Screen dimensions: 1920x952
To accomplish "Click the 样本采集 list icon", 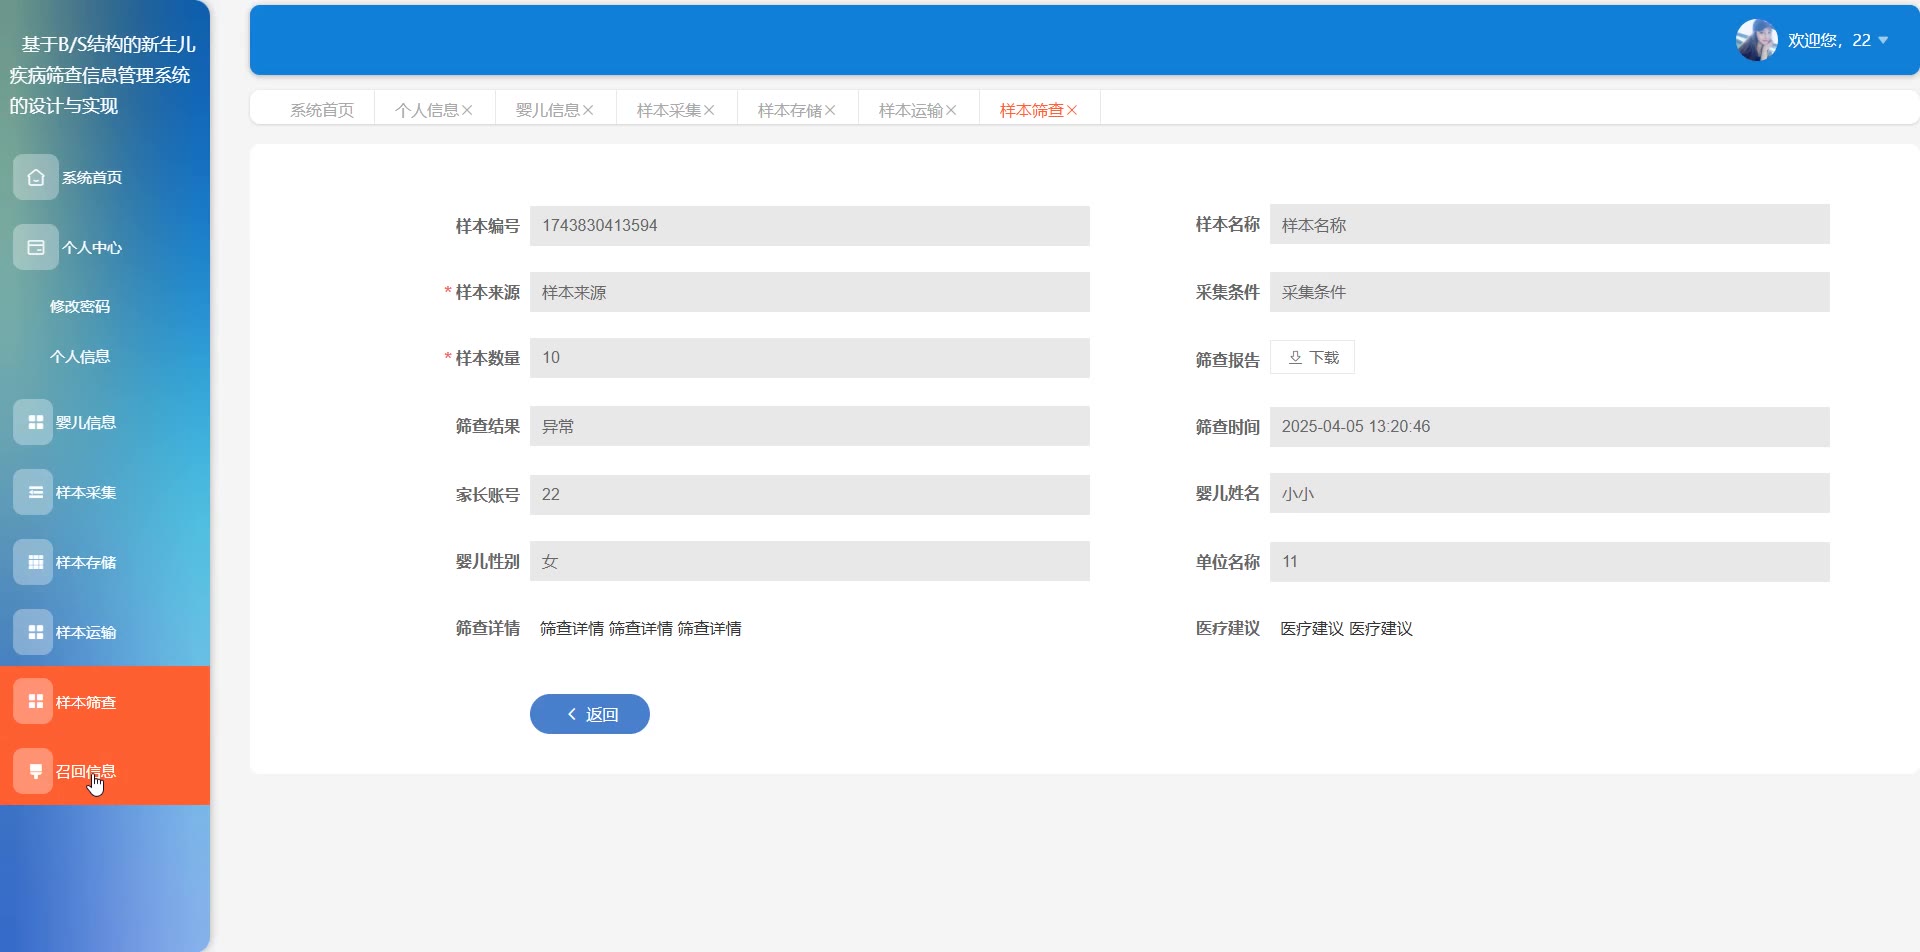I will pyautogui.click(x=35, y=492).
